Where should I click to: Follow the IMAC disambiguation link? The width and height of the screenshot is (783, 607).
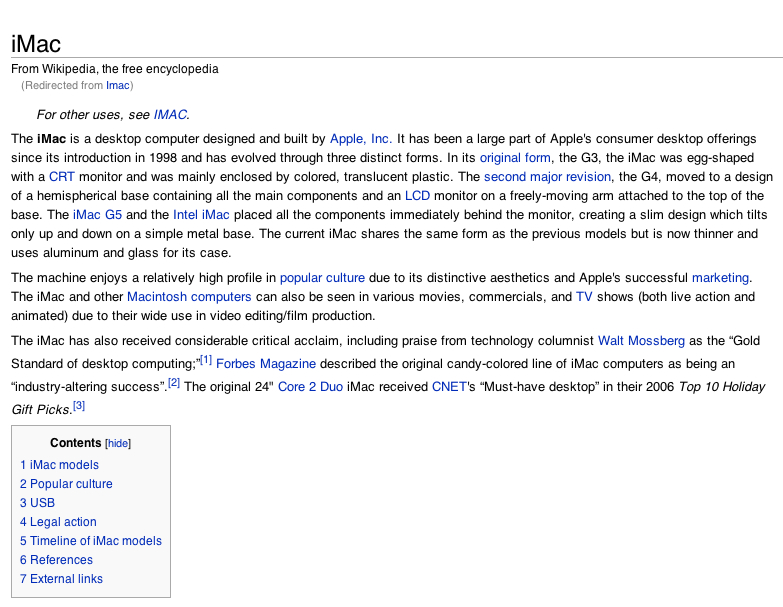(x=170, y=115)
